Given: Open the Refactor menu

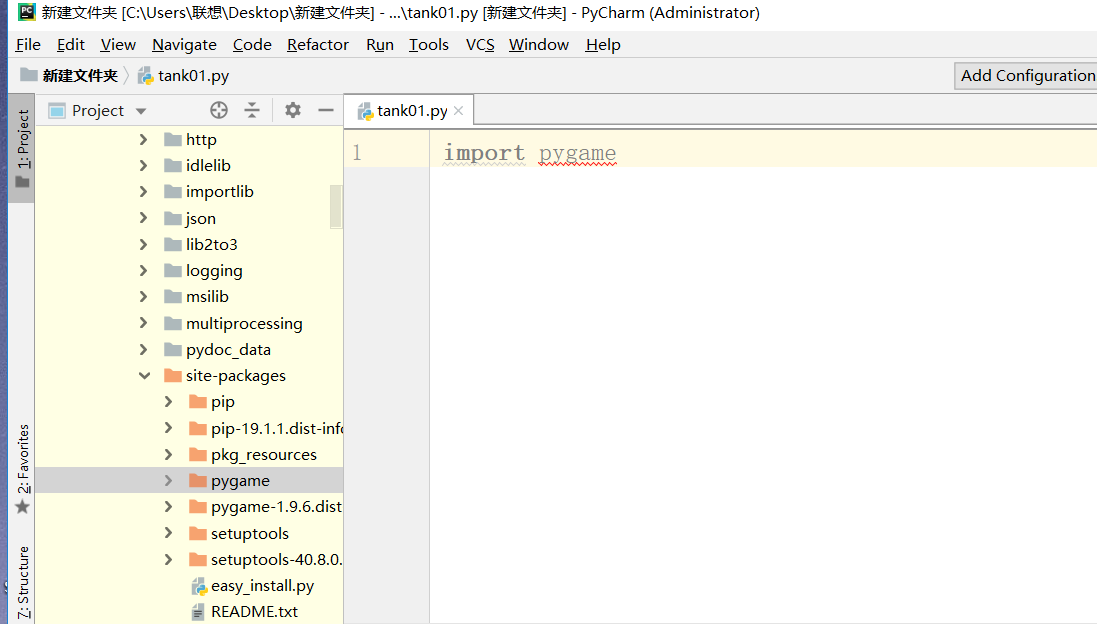Looking at the screenshot, I should (318, 45).
